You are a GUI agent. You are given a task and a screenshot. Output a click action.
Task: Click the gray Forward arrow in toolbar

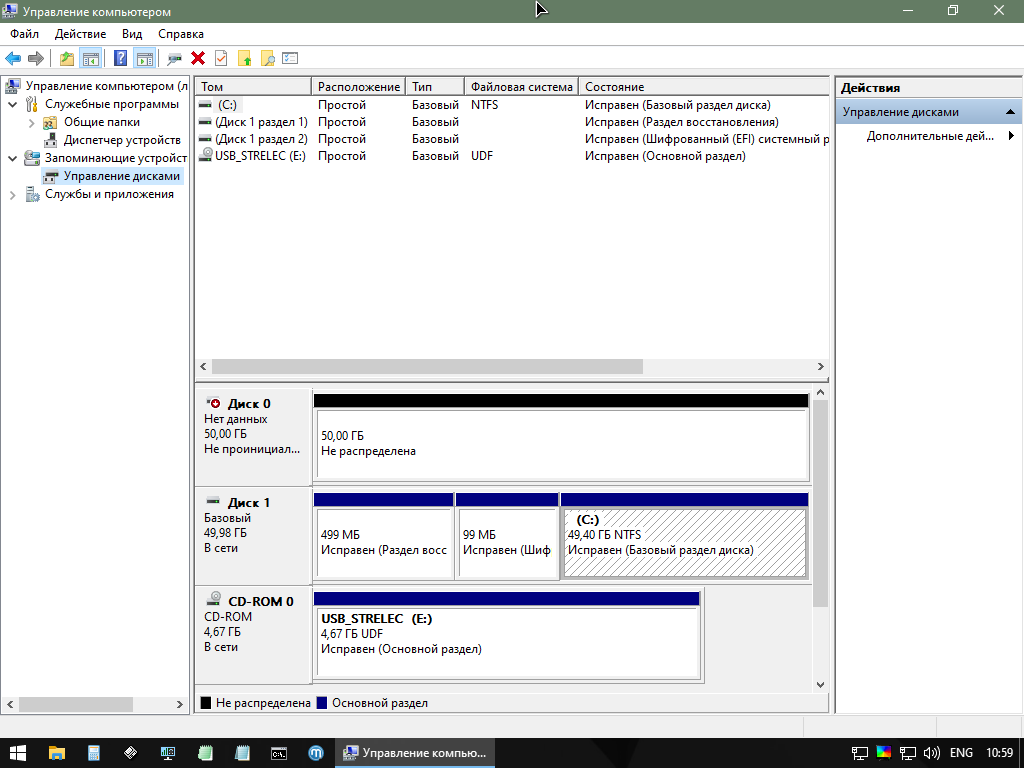pos(36,59)
